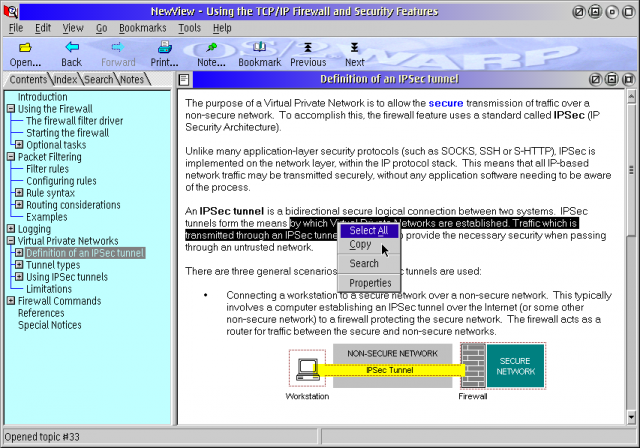Select the 'Special Notices' topic
640x448 pixels.
coord(49,325)
